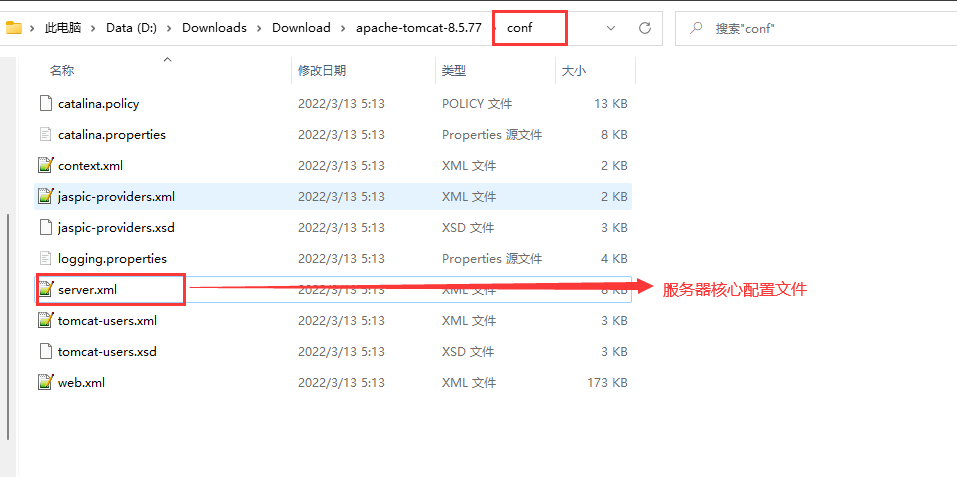Refresh the conf folder view

tap(645, 27)
